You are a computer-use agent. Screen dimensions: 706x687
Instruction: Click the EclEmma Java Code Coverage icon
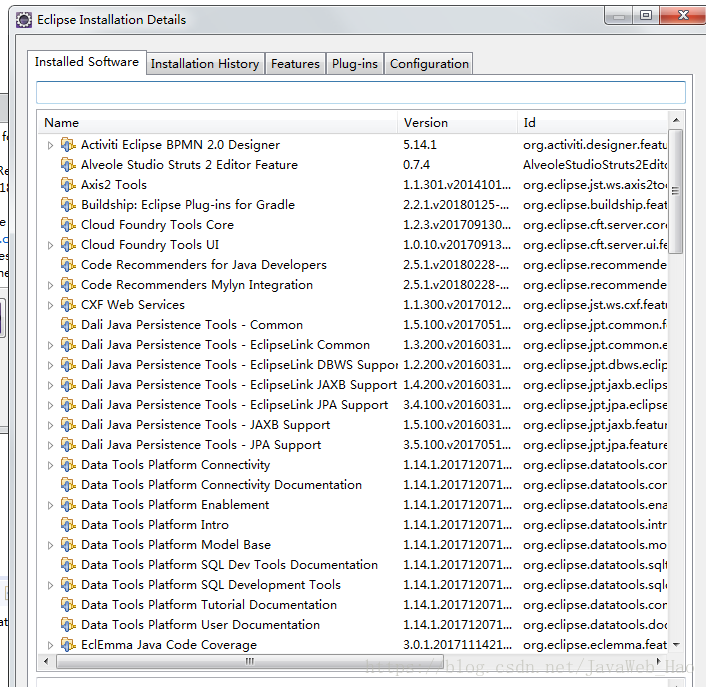coord(68,645)
